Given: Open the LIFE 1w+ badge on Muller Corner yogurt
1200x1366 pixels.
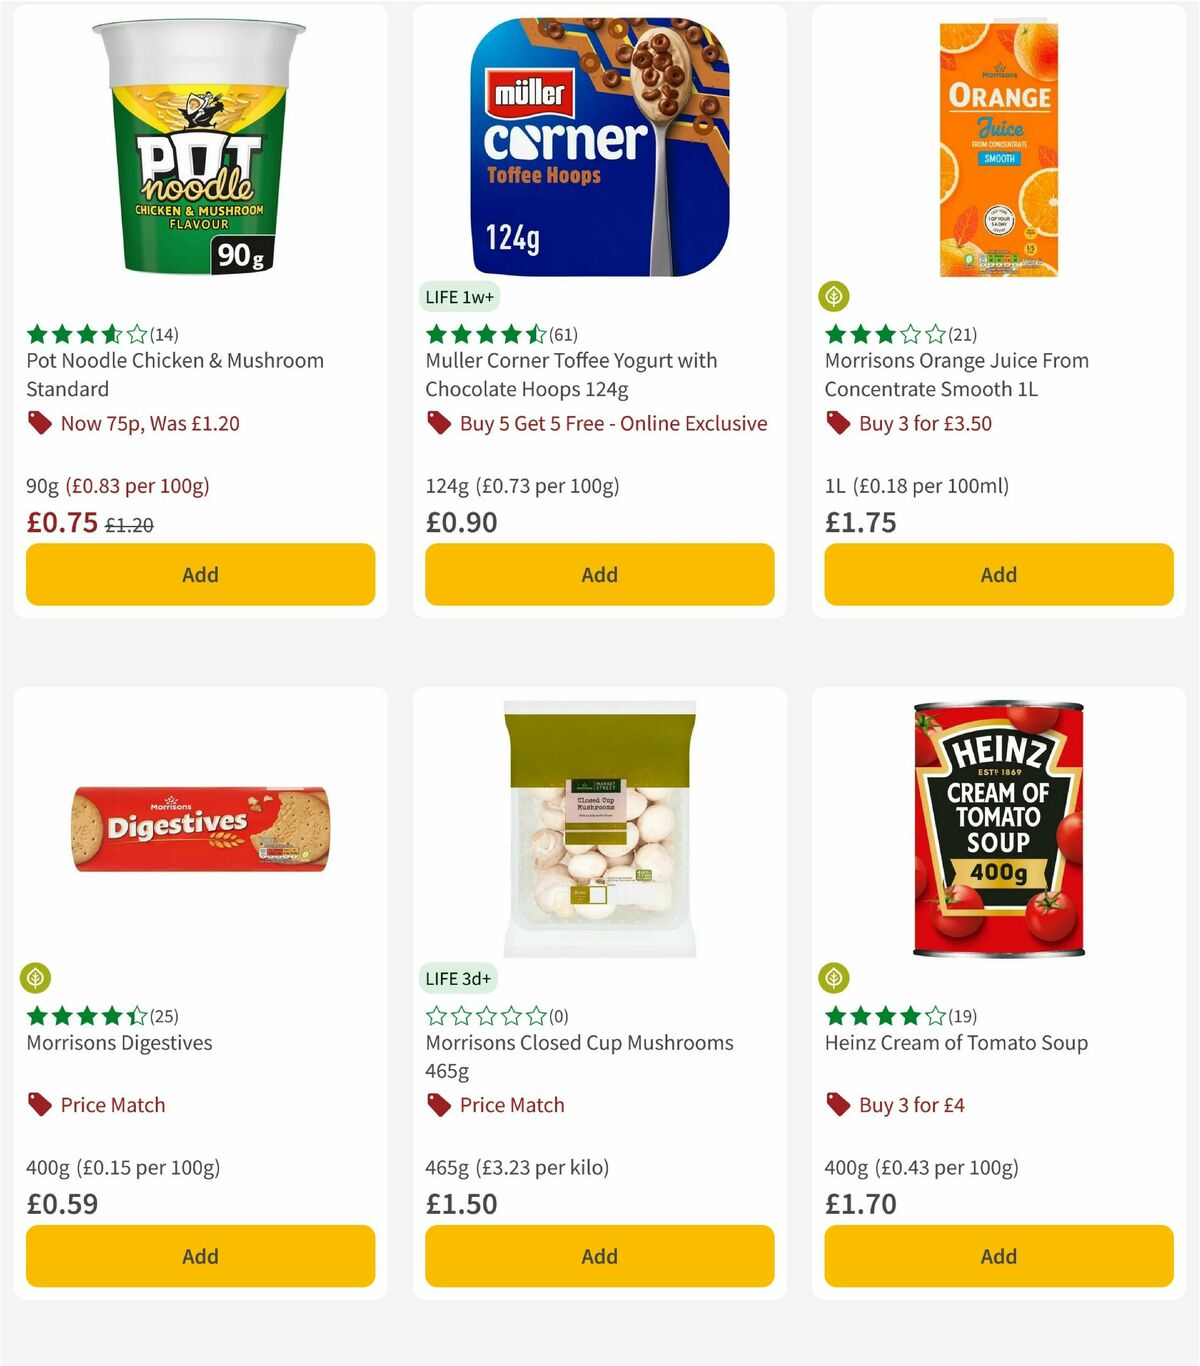Looking at the screenshot, I should [x=458, y=297].
